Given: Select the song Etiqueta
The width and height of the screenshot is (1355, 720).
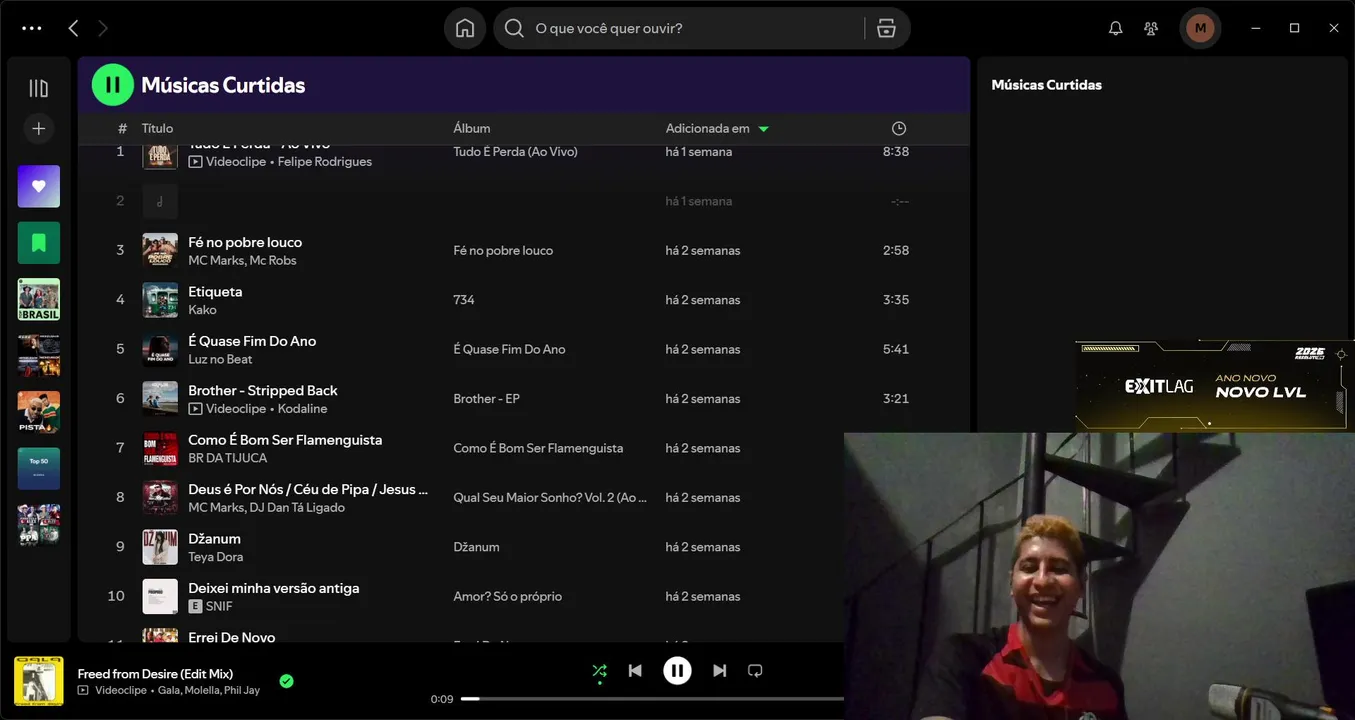Looking at the screenshot, I should click(x=215, y=291).
